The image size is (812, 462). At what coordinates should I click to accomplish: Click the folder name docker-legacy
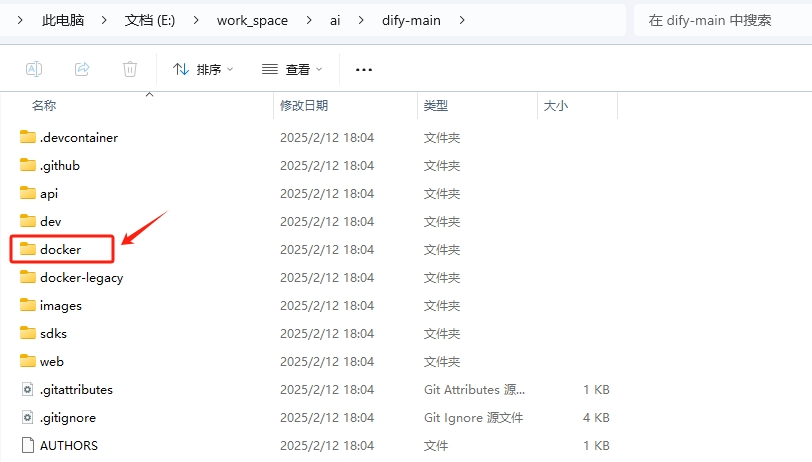point(81,278)
